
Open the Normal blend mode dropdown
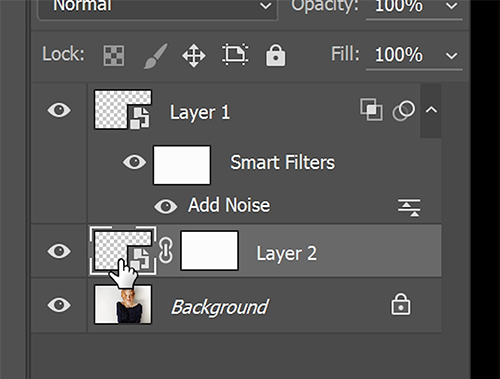click(158, 7)
